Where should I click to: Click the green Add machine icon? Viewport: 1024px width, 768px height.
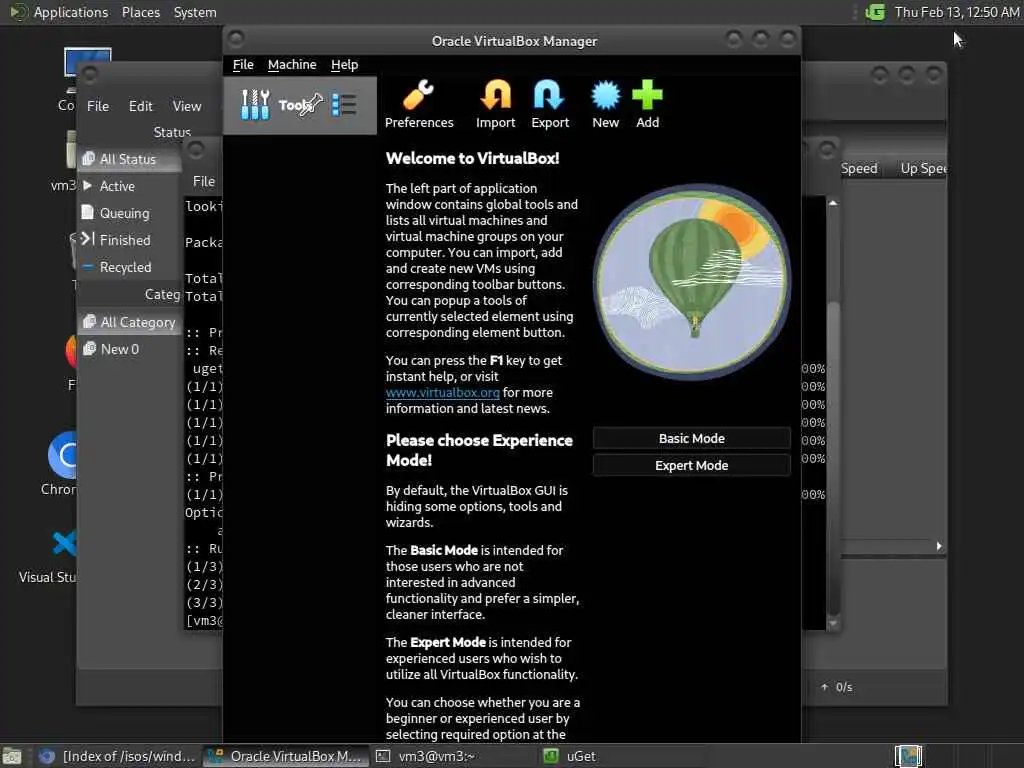tap(647, 104)
